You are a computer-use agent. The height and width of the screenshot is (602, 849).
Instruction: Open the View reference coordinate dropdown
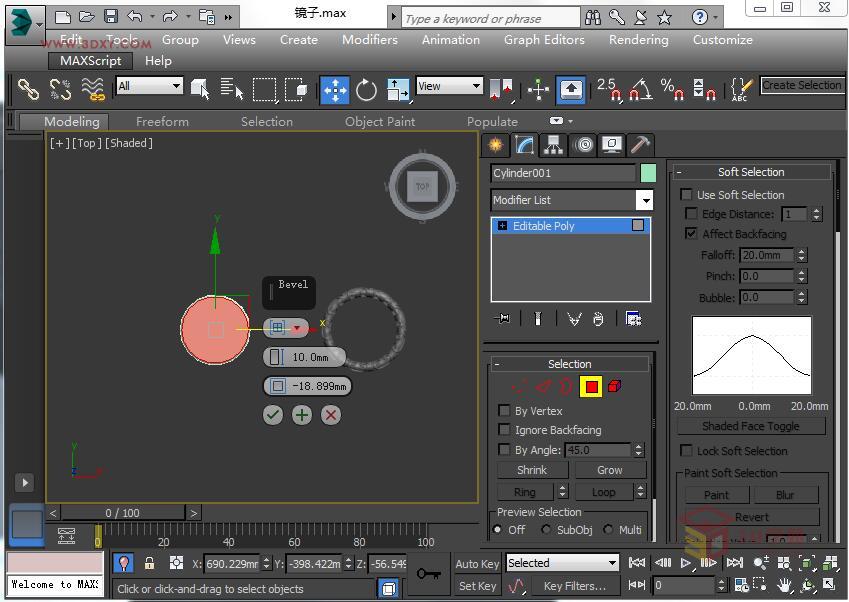[x=449, y=85]
